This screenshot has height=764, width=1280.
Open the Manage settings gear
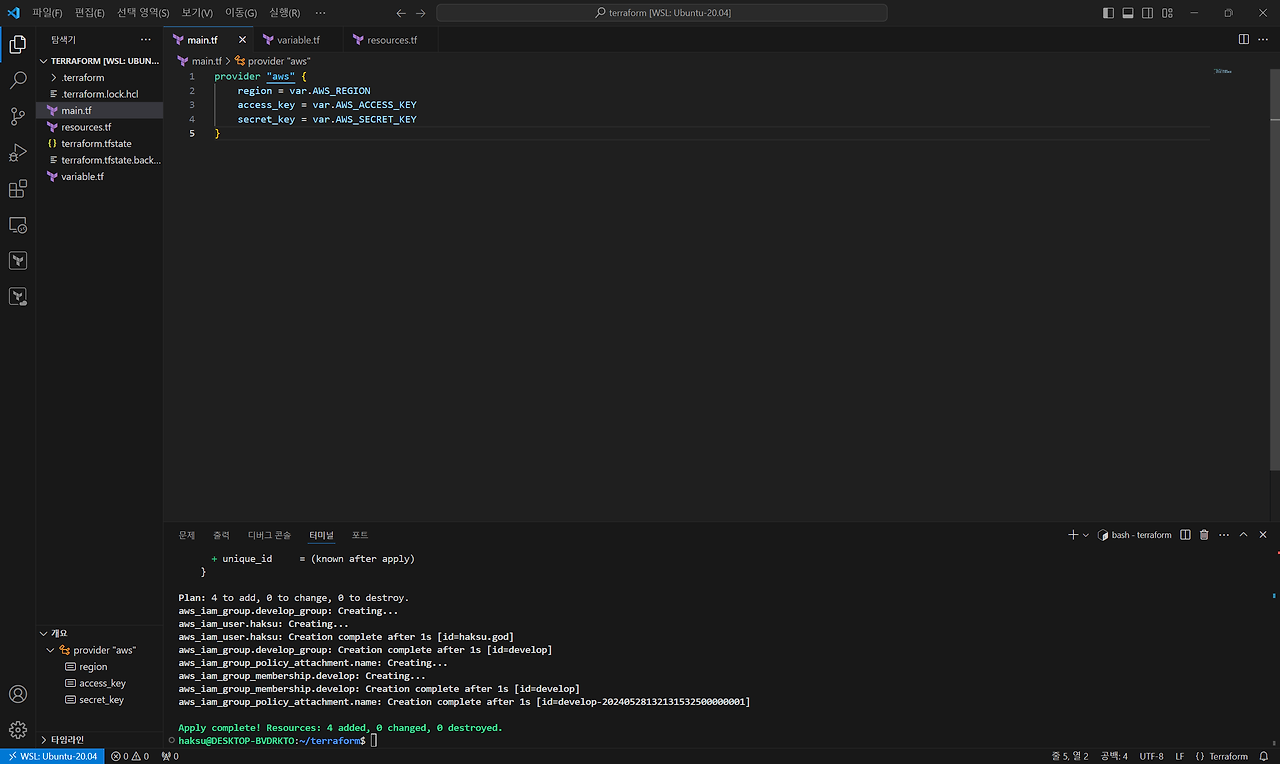click(x=17, y=730)
